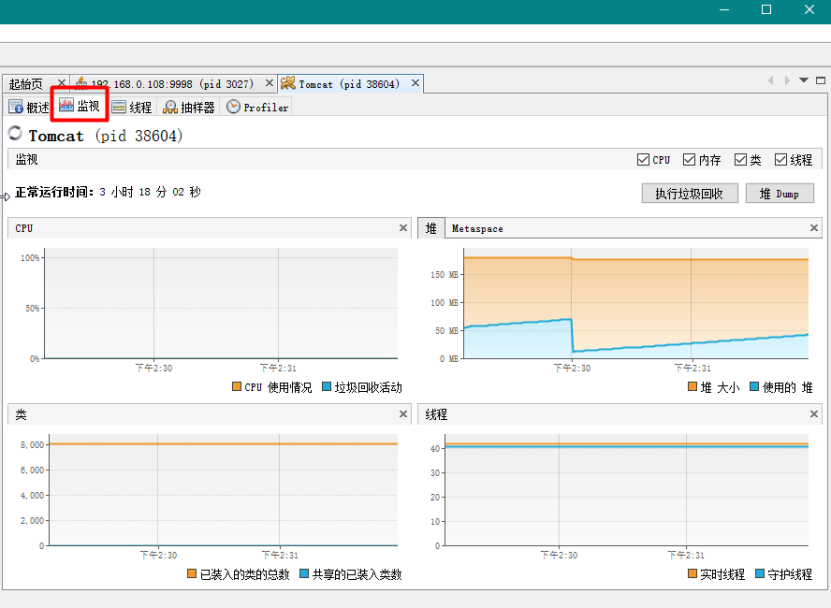831x608 pixels.
Task: Maximize the editor window icon
Action: 820,81
